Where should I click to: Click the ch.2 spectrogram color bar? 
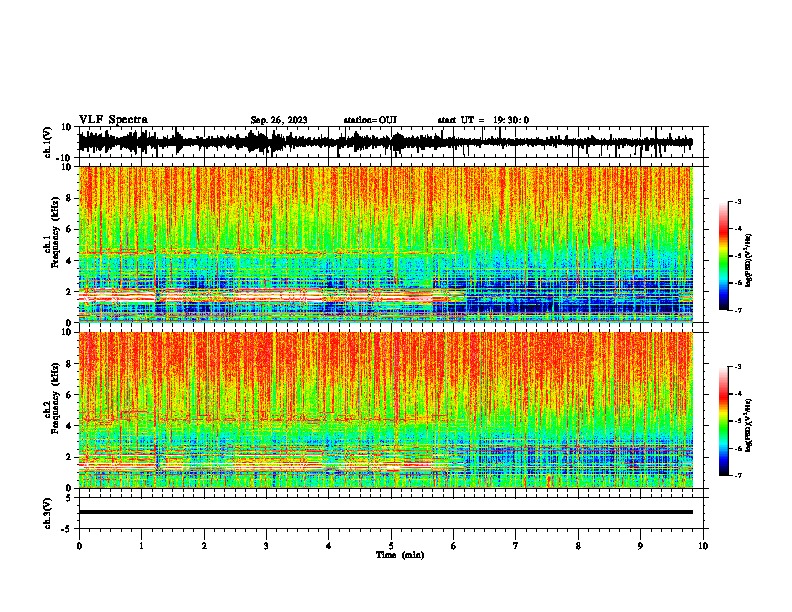tap(723, 421)
